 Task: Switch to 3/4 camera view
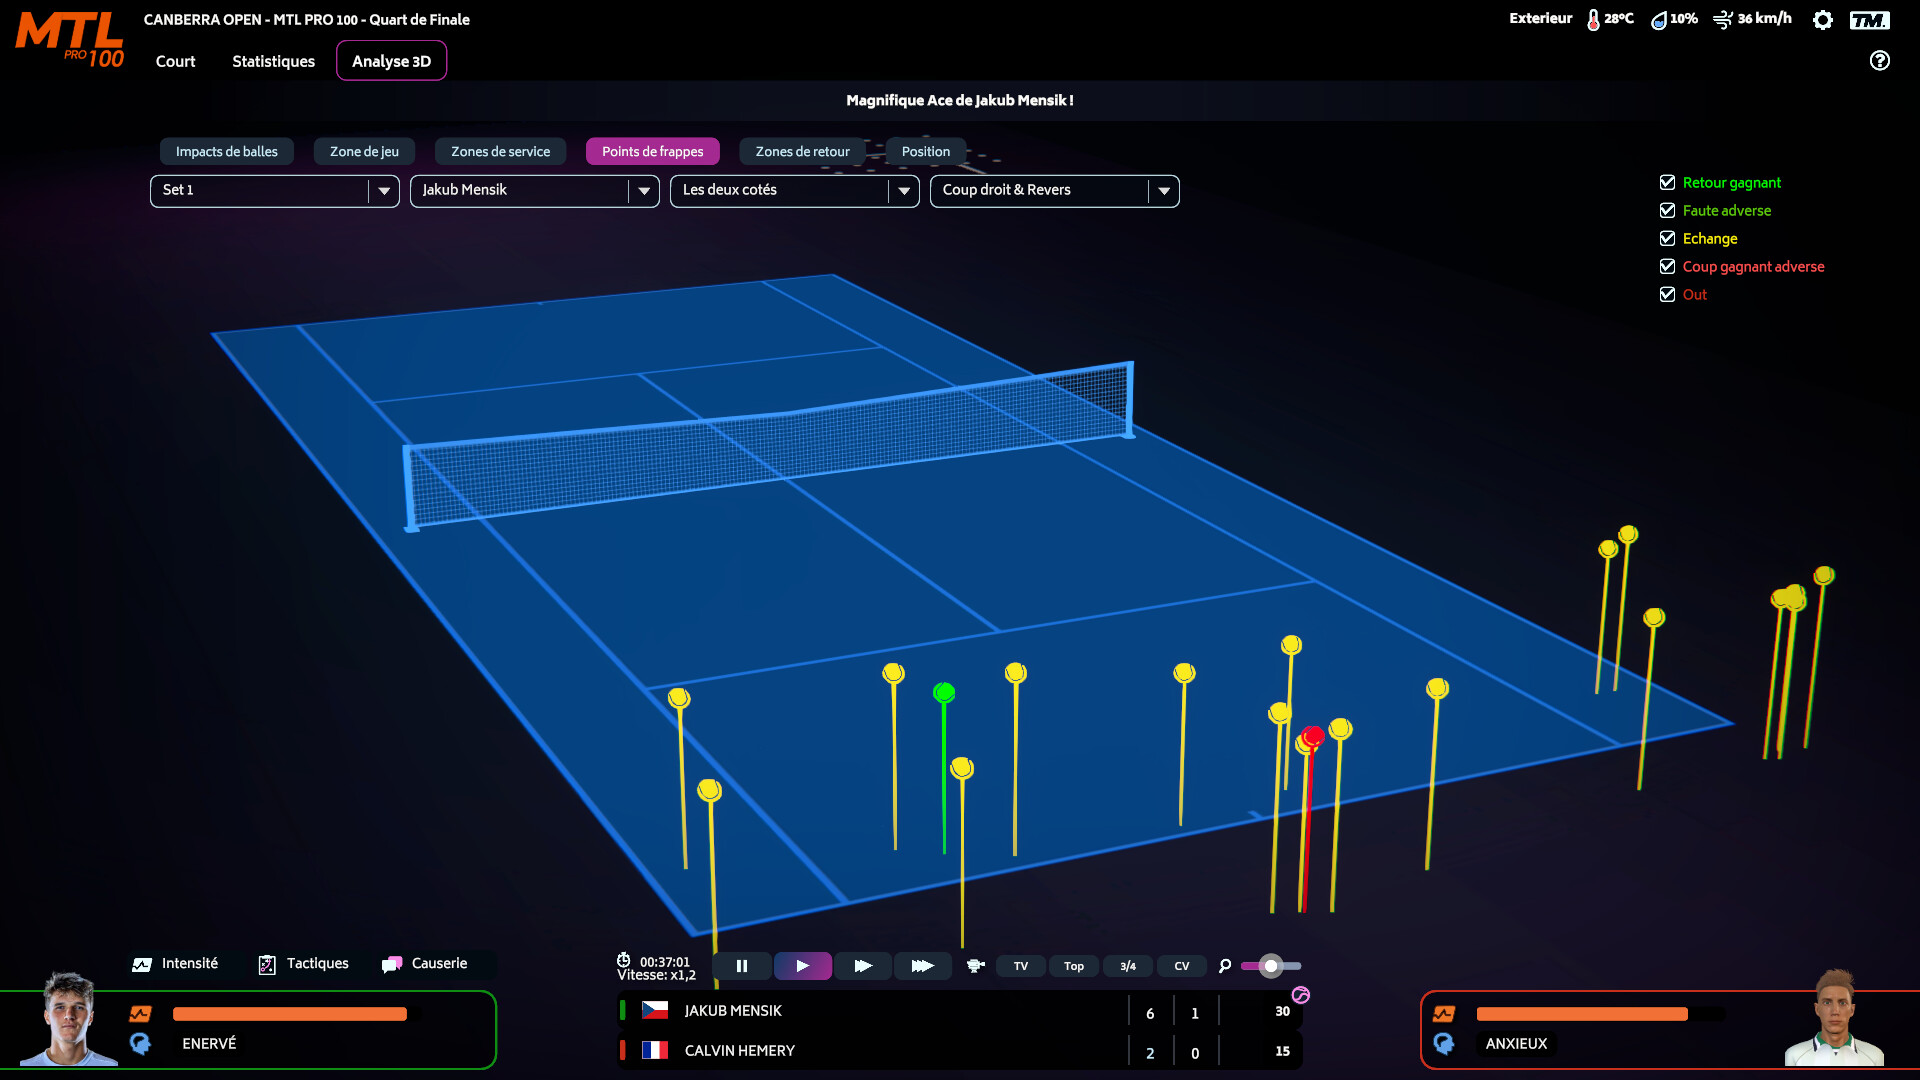tap(1128, 966)
